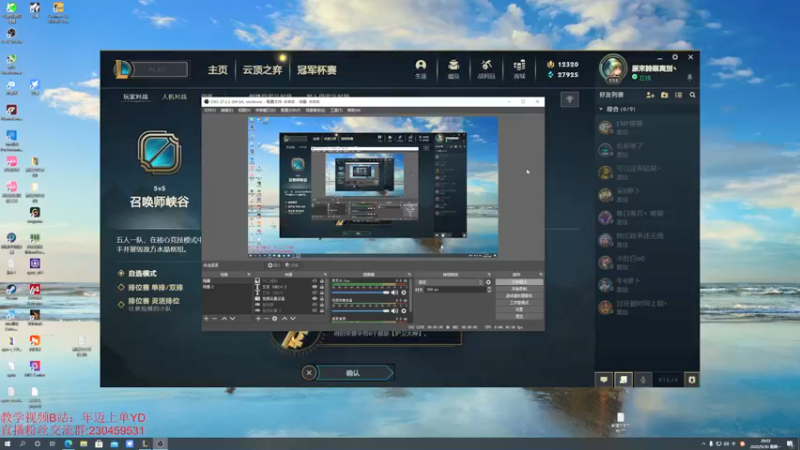
Task: Click 开始推流 in OBS controls
Action: (x=519, y=282)
